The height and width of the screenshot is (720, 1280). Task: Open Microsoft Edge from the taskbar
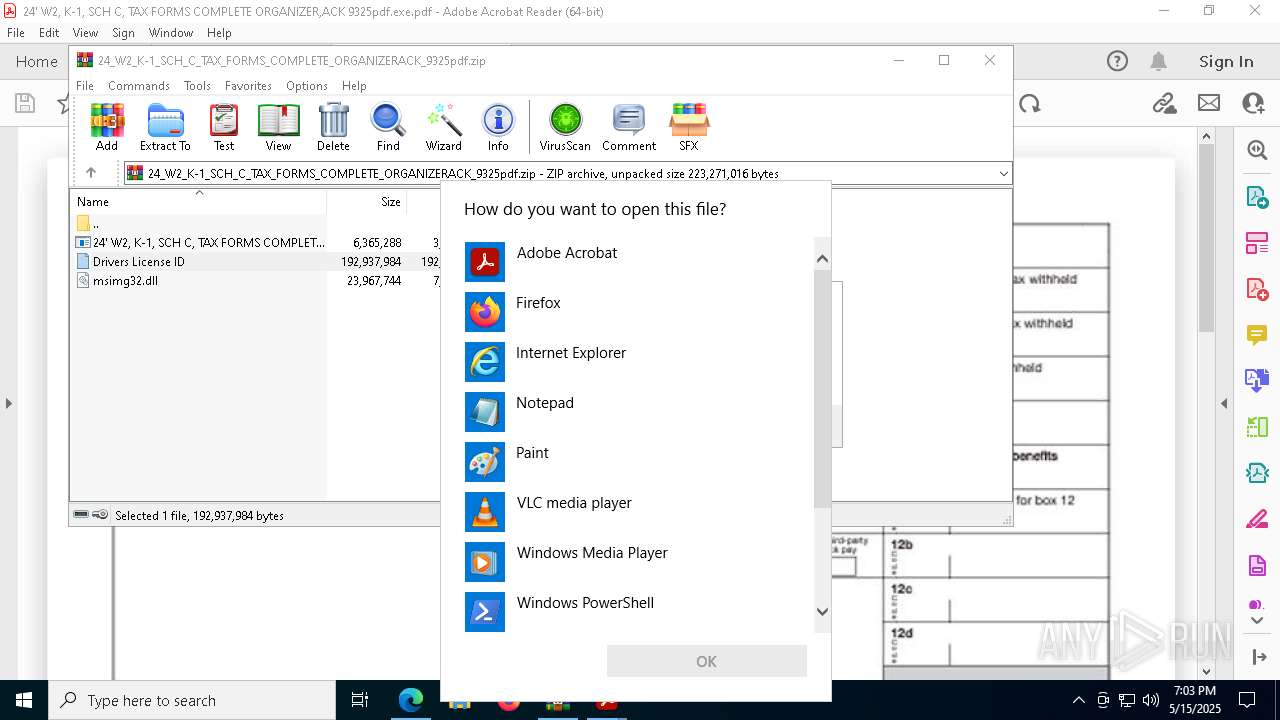pyautogui.click(x=411, y=700)
